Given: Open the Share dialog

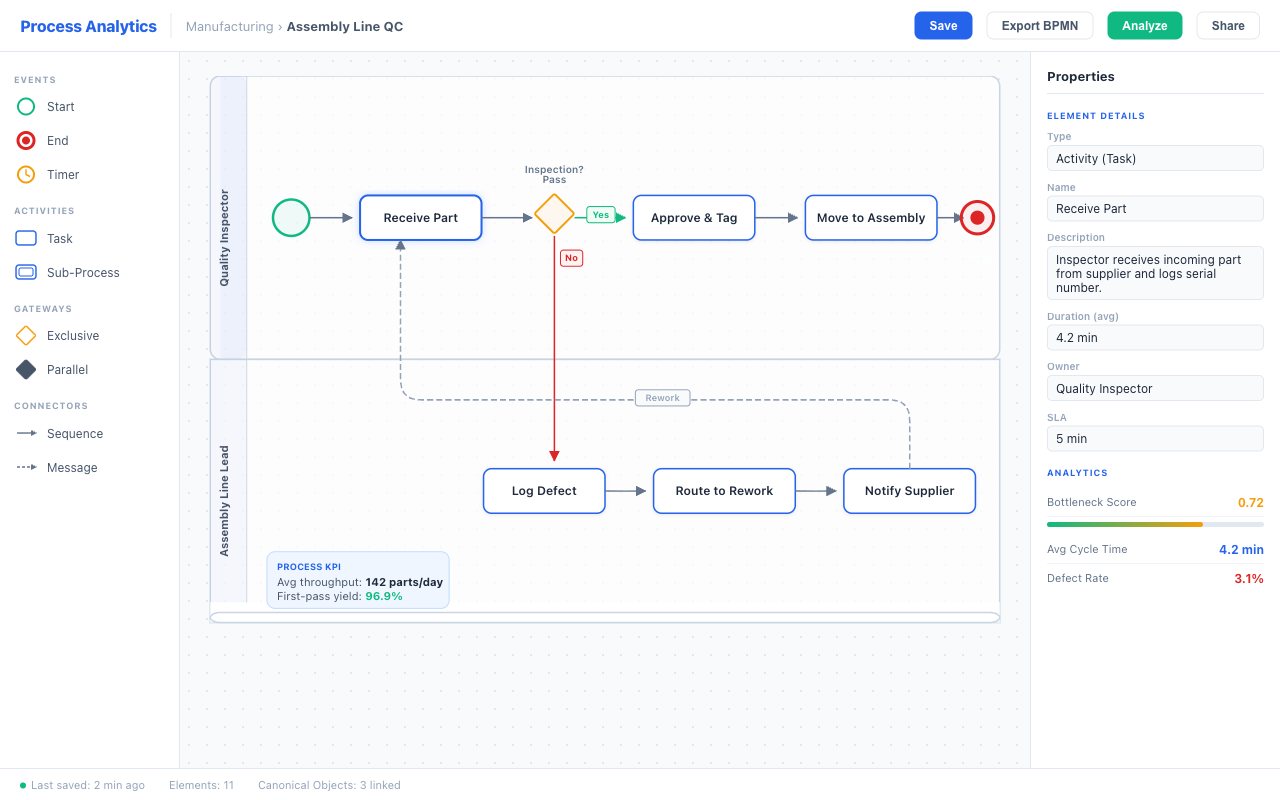Looking at the screenshot, I should [1228, 25].
